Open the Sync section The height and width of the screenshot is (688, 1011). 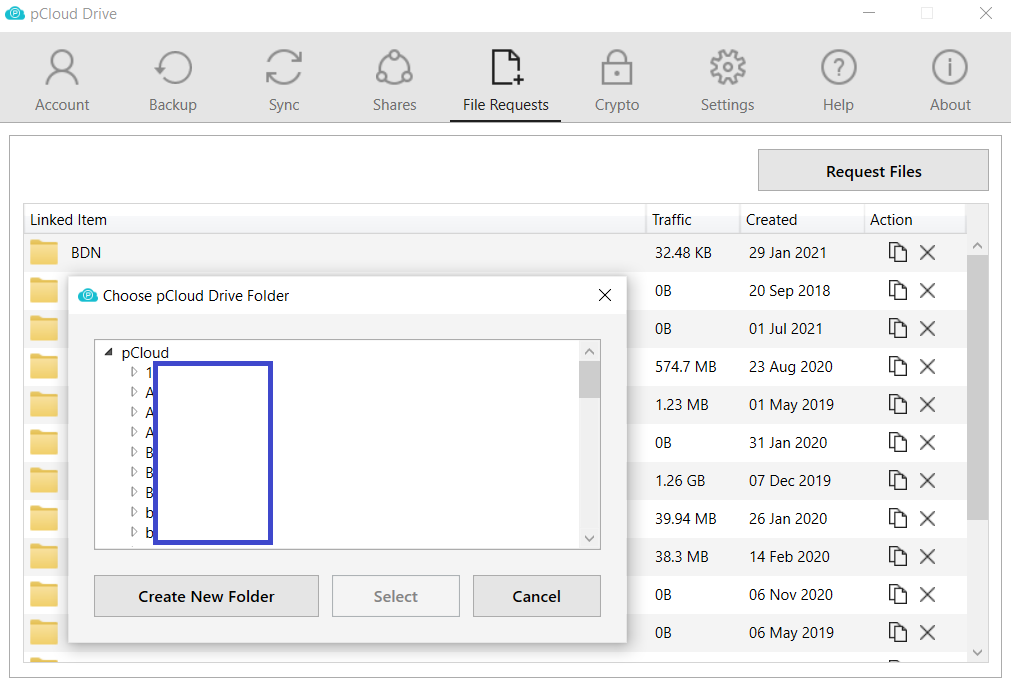pos(284,81)
